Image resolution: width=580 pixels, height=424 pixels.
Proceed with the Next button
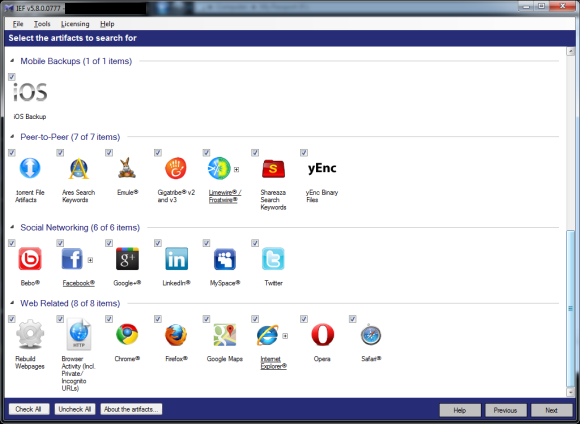551,410
